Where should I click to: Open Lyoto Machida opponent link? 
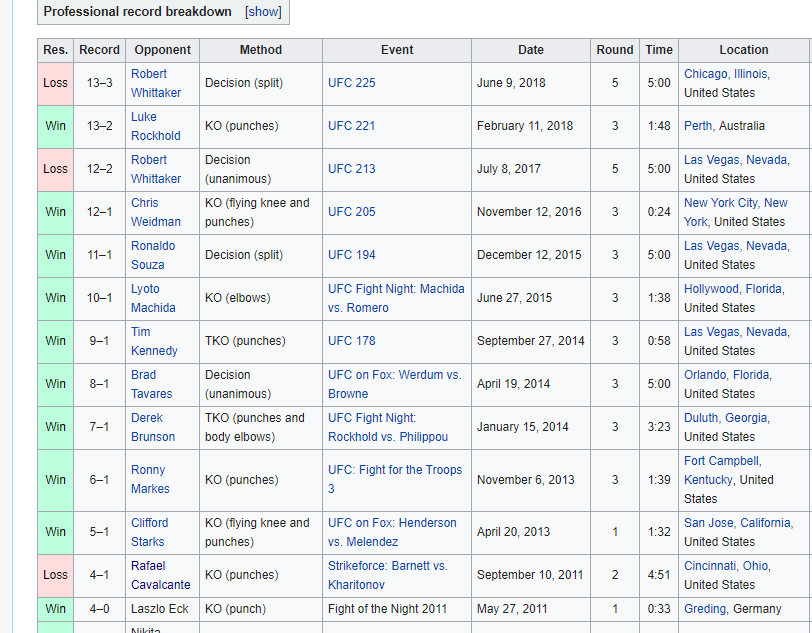pos(153,298)
